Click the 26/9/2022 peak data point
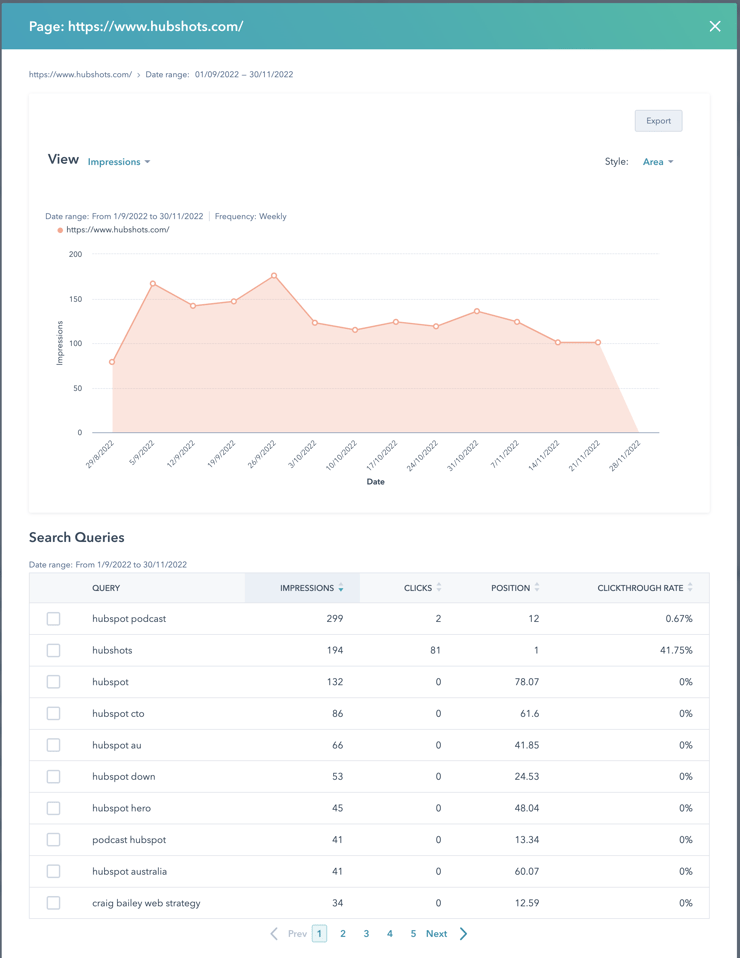The height and width of the screenshot is (958, 740). pos(274,276)
